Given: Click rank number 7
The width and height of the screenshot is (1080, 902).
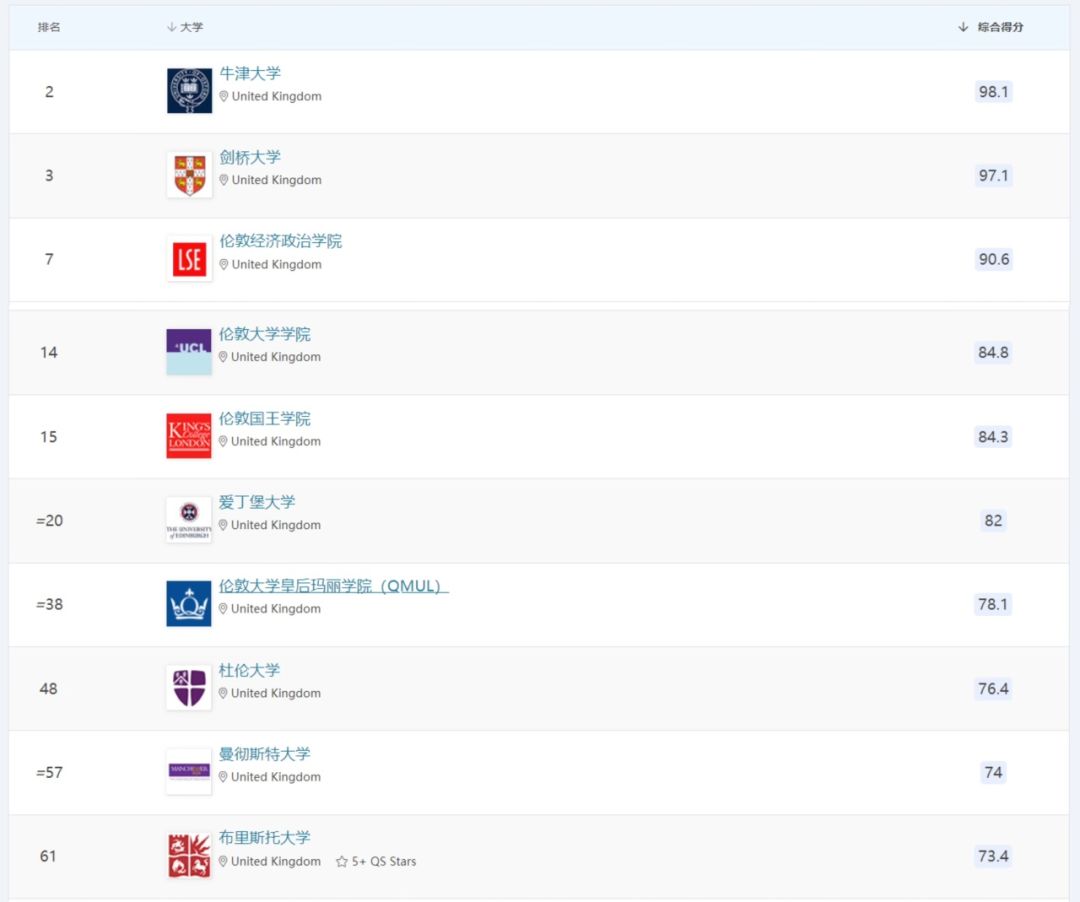Looking at the screenshot, I should click(x=49, y=260).
